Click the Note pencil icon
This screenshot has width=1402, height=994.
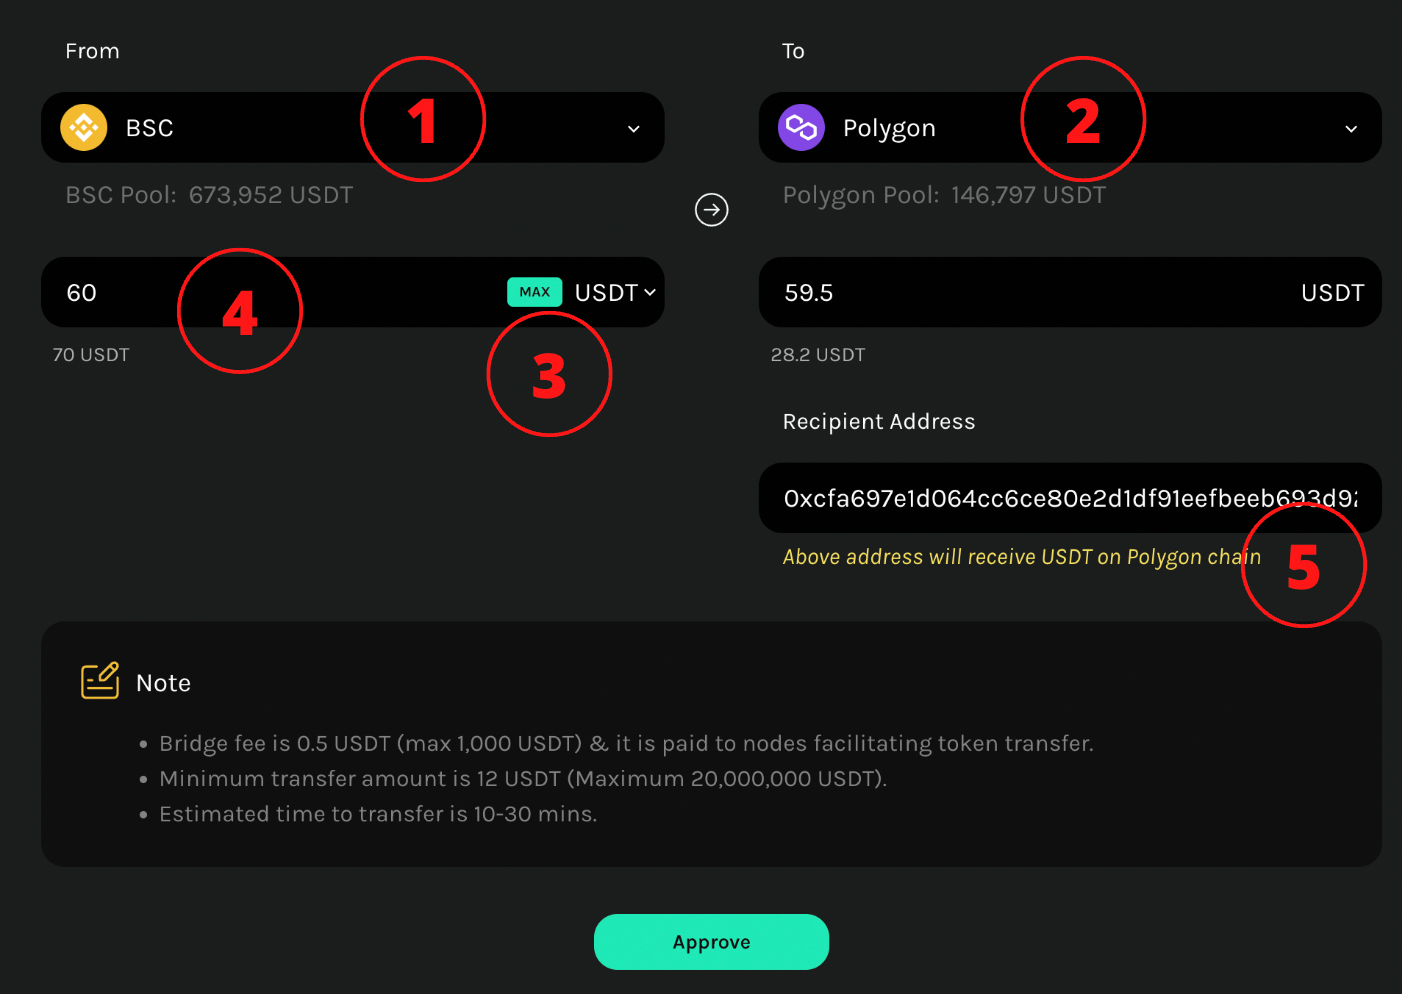coord(100,681)
